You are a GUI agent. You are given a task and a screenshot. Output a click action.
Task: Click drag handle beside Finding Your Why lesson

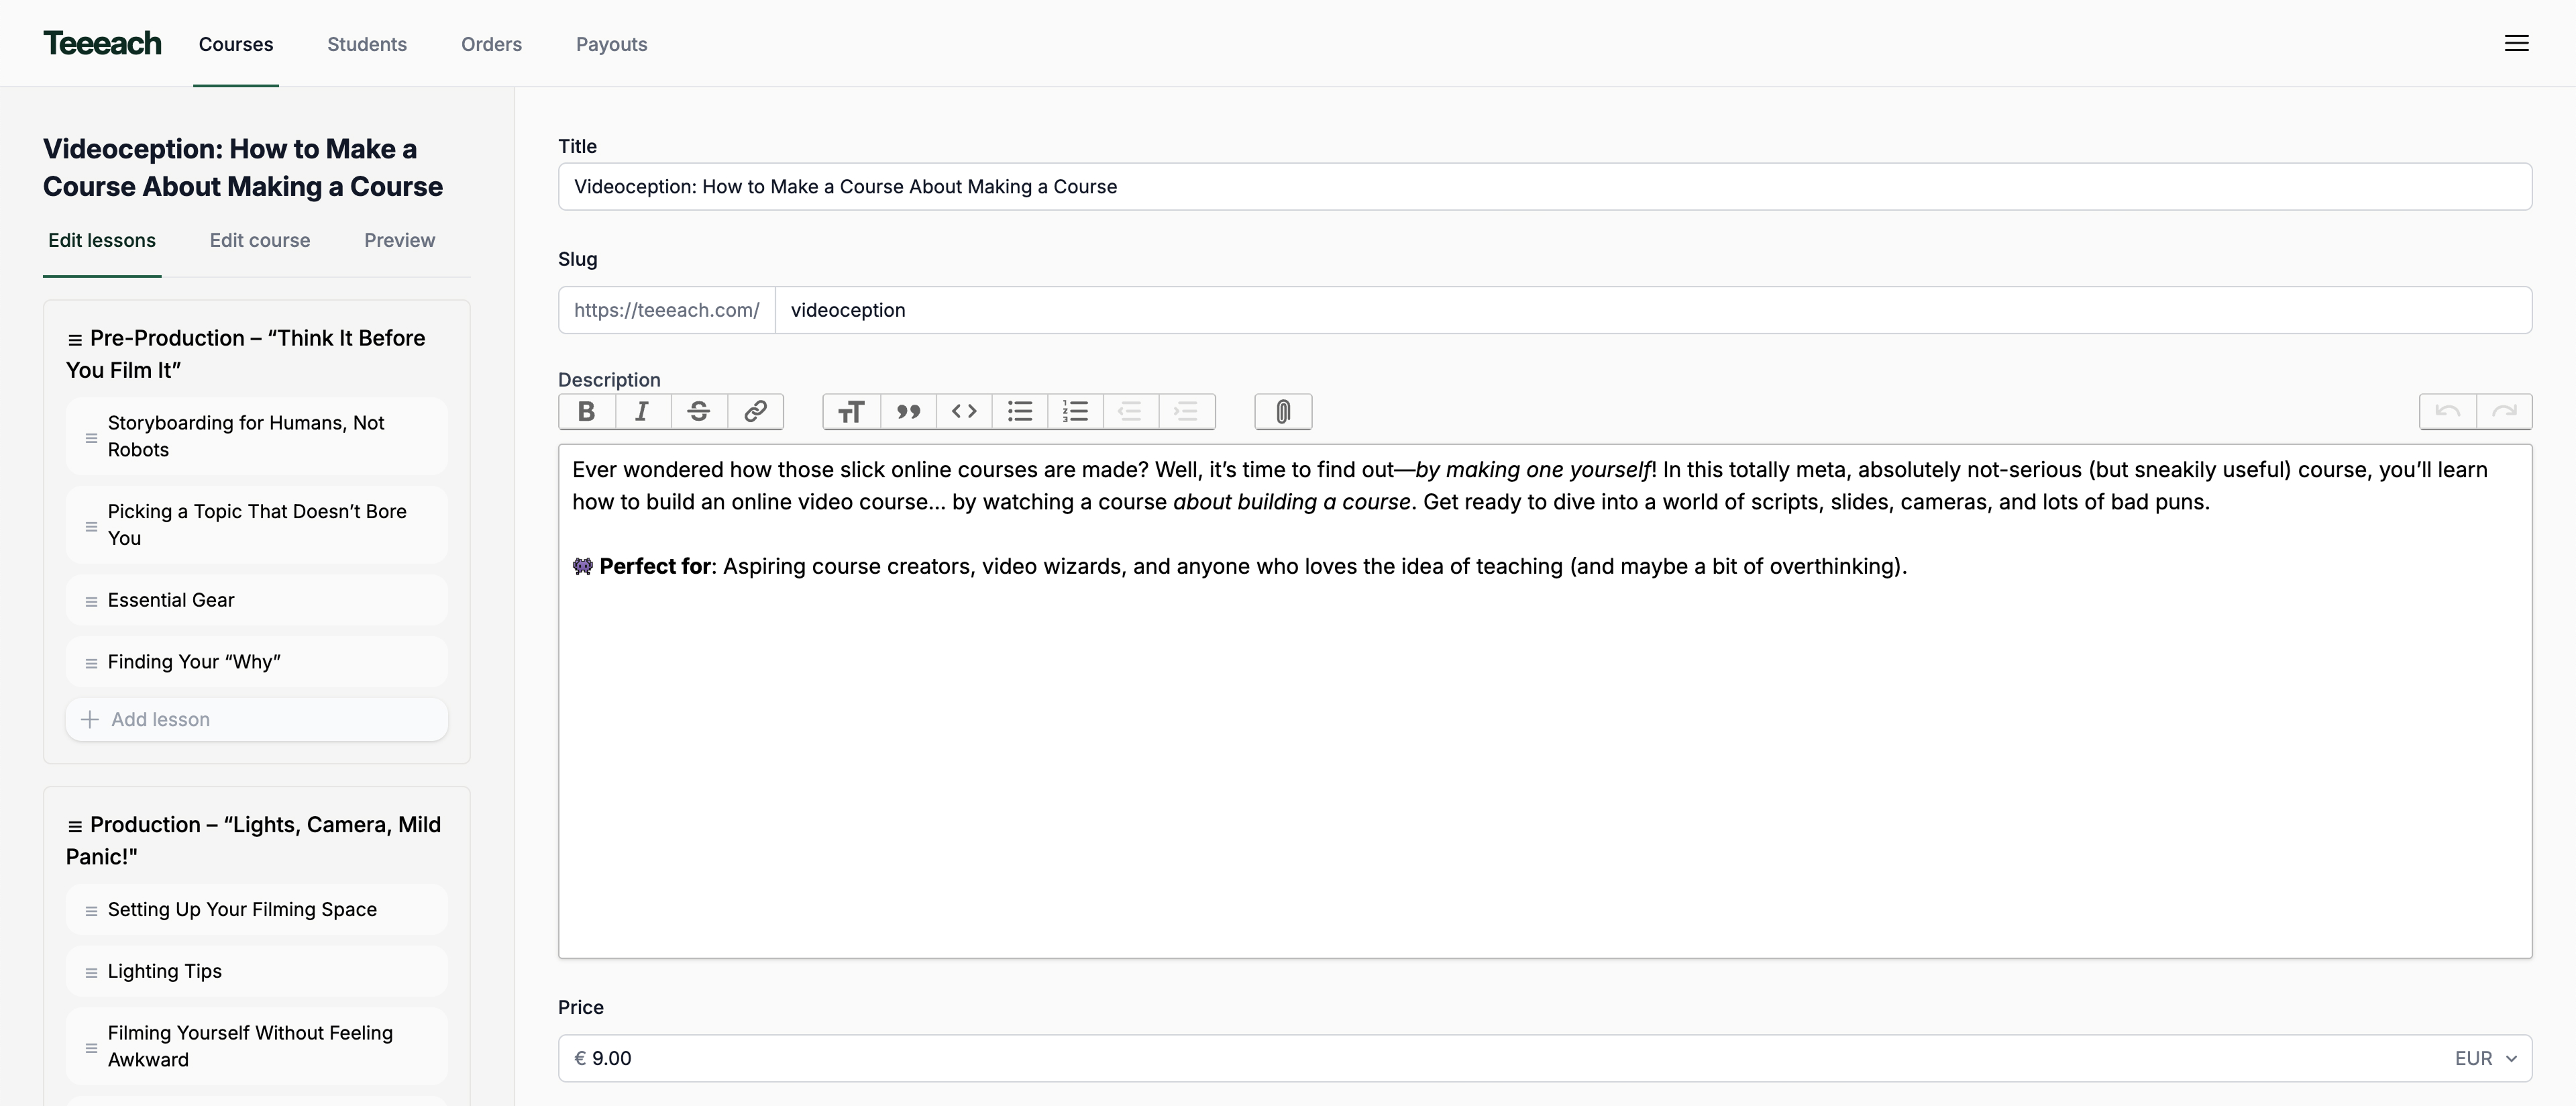point(91,663)
